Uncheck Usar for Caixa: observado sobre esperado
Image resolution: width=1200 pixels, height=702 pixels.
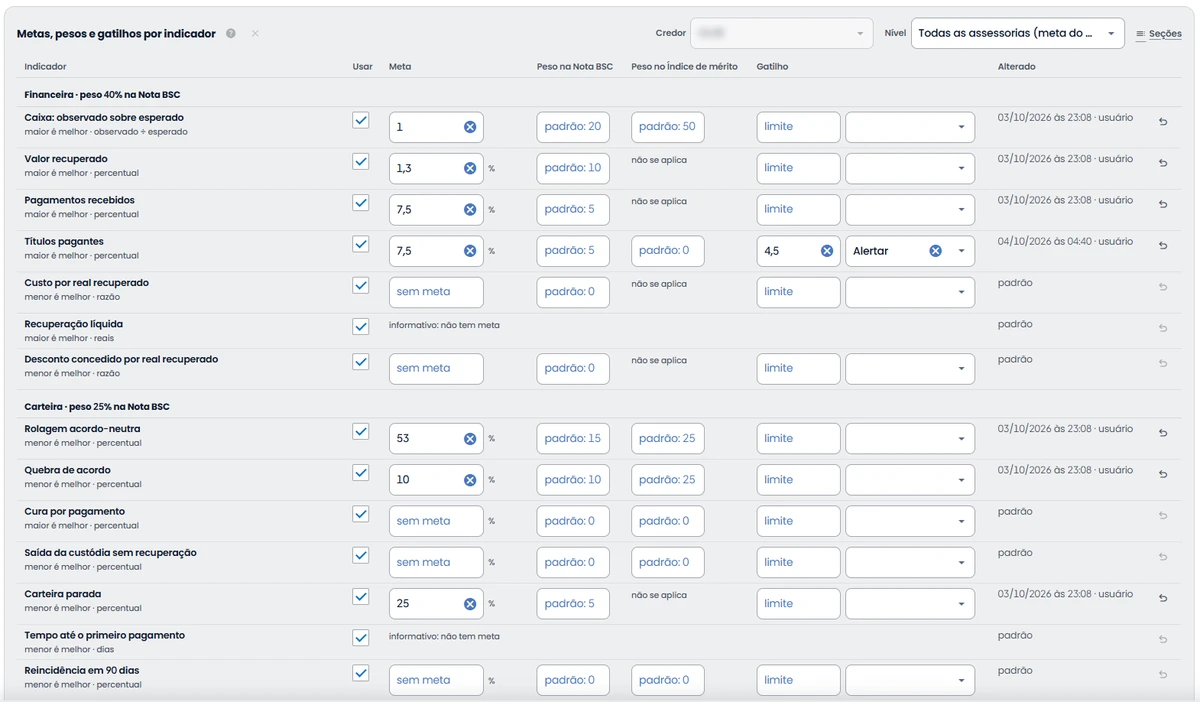(361, 120)
